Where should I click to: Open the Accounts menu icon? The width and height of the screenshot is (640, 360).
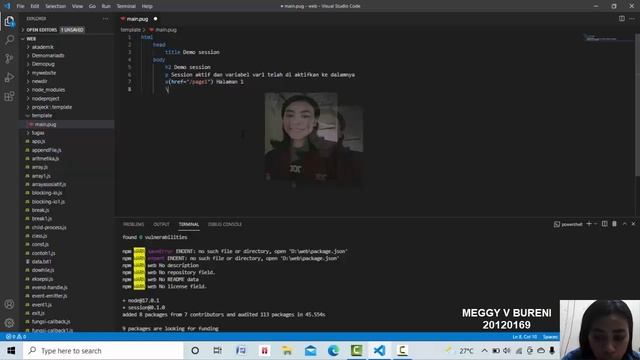point(9,304)
